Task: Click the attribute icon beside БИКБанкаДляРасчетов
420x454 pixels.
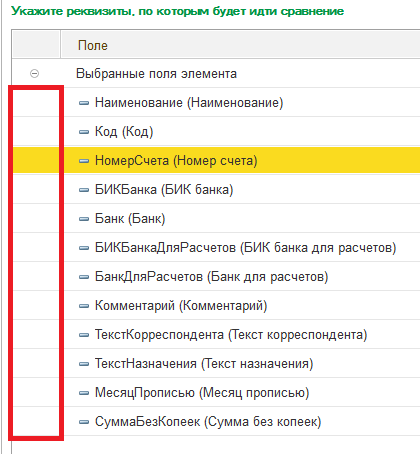Action: pyautogui.click(x=84, y=248)
